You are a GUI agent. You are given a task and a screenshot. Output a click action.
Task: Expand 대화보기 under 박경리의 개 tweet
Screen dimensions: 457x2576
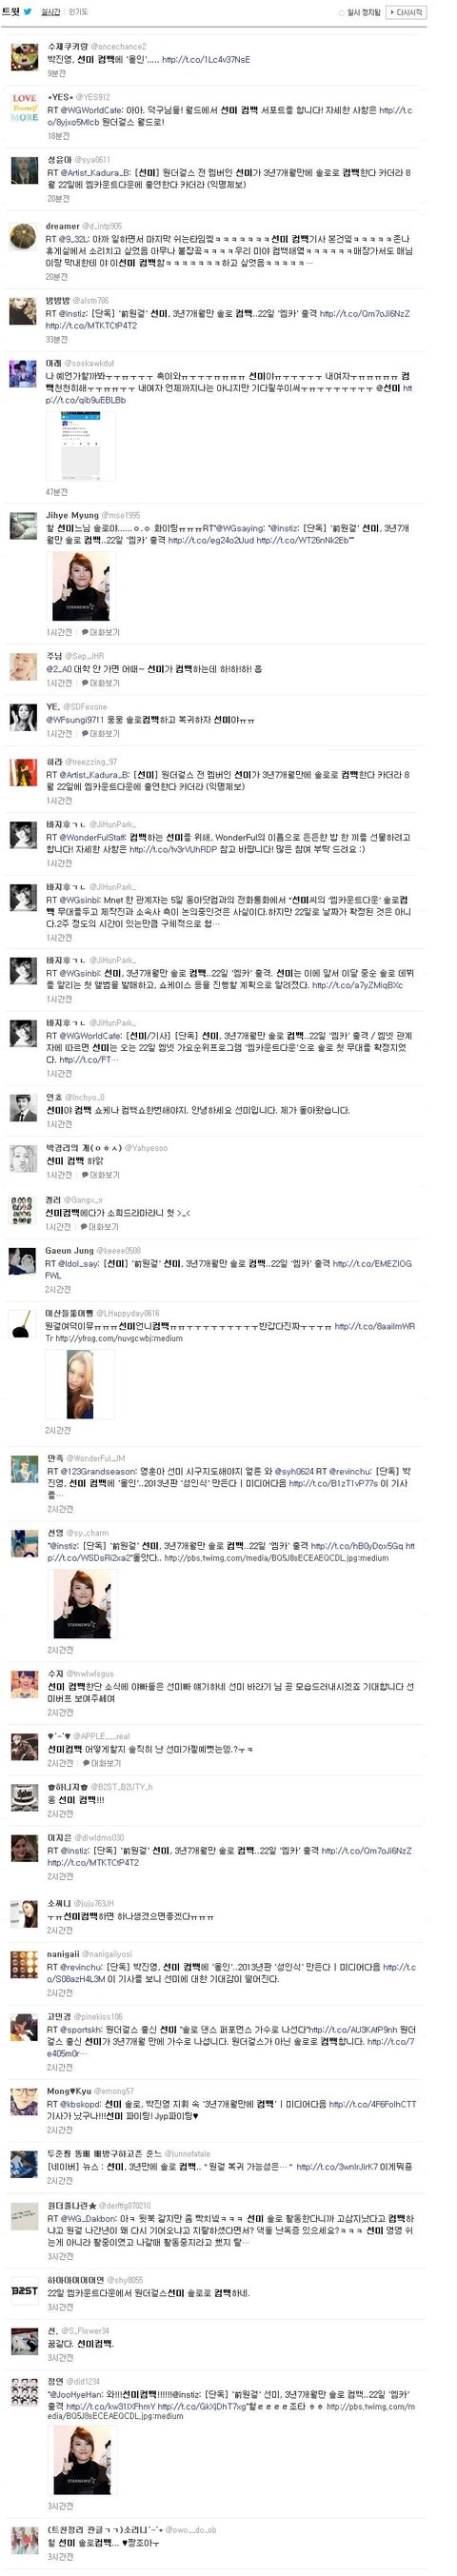coord(101,1175)
